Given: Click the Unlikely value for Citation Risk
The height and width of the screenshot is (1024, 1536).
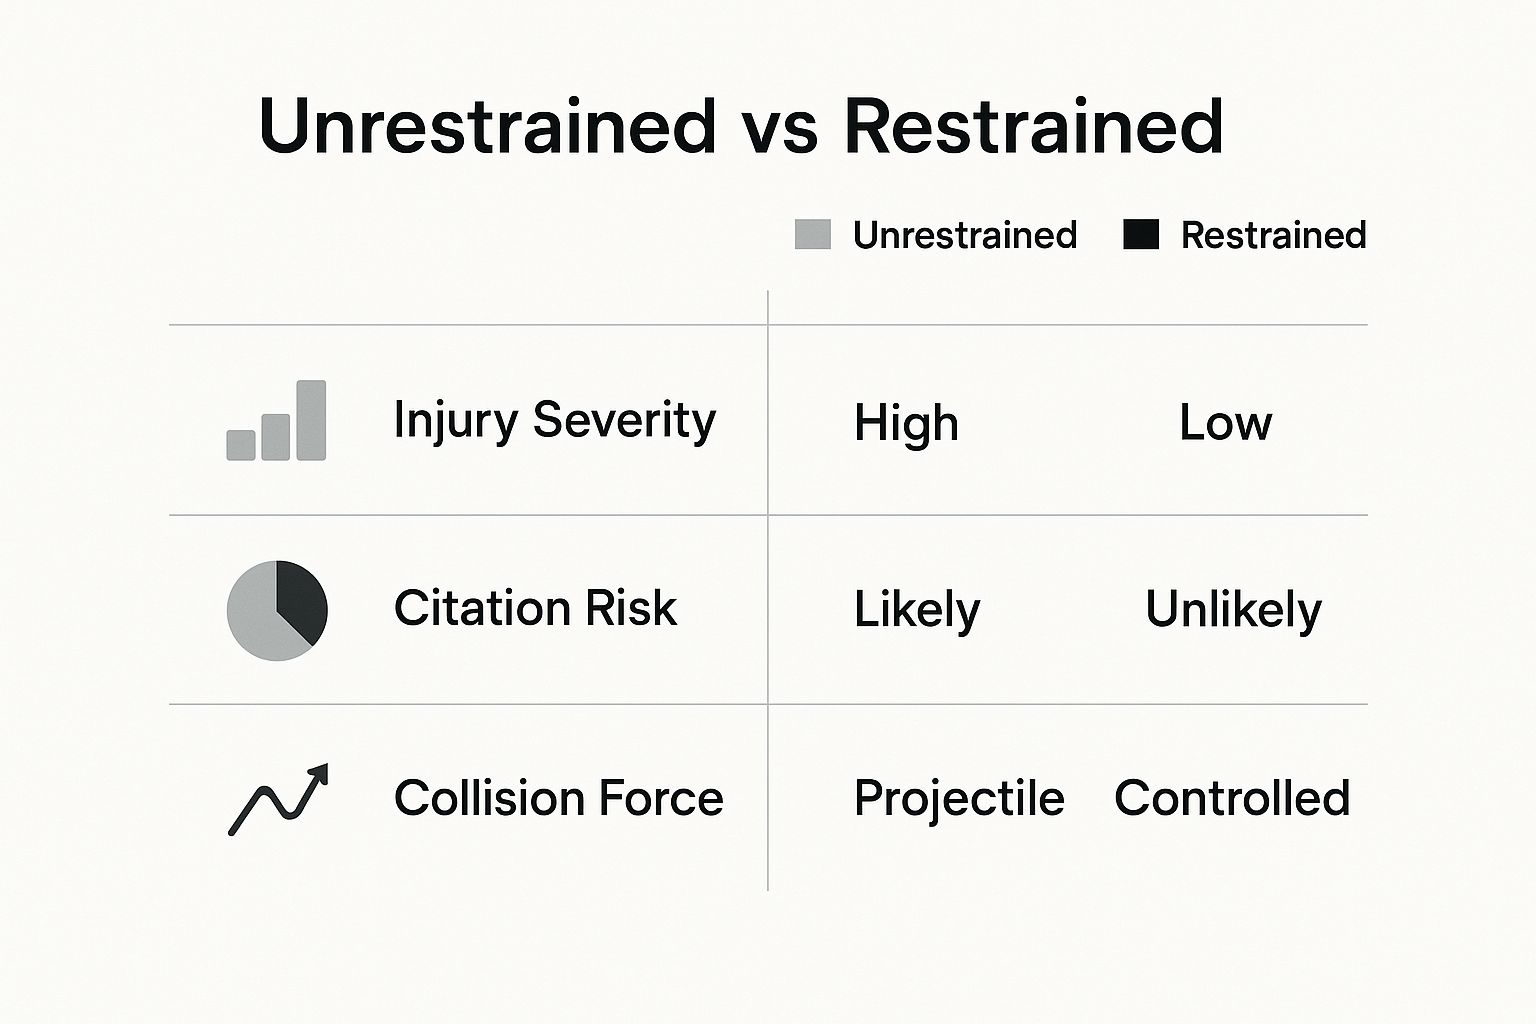Looking at the screenshot, I should coord(1233,610).
